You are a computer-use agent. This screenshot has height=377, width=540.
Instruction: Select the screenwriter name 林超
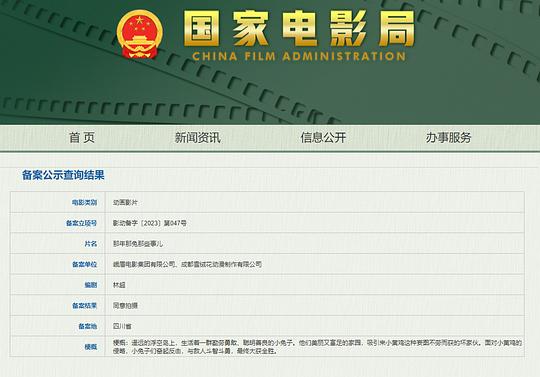point(119,285)
